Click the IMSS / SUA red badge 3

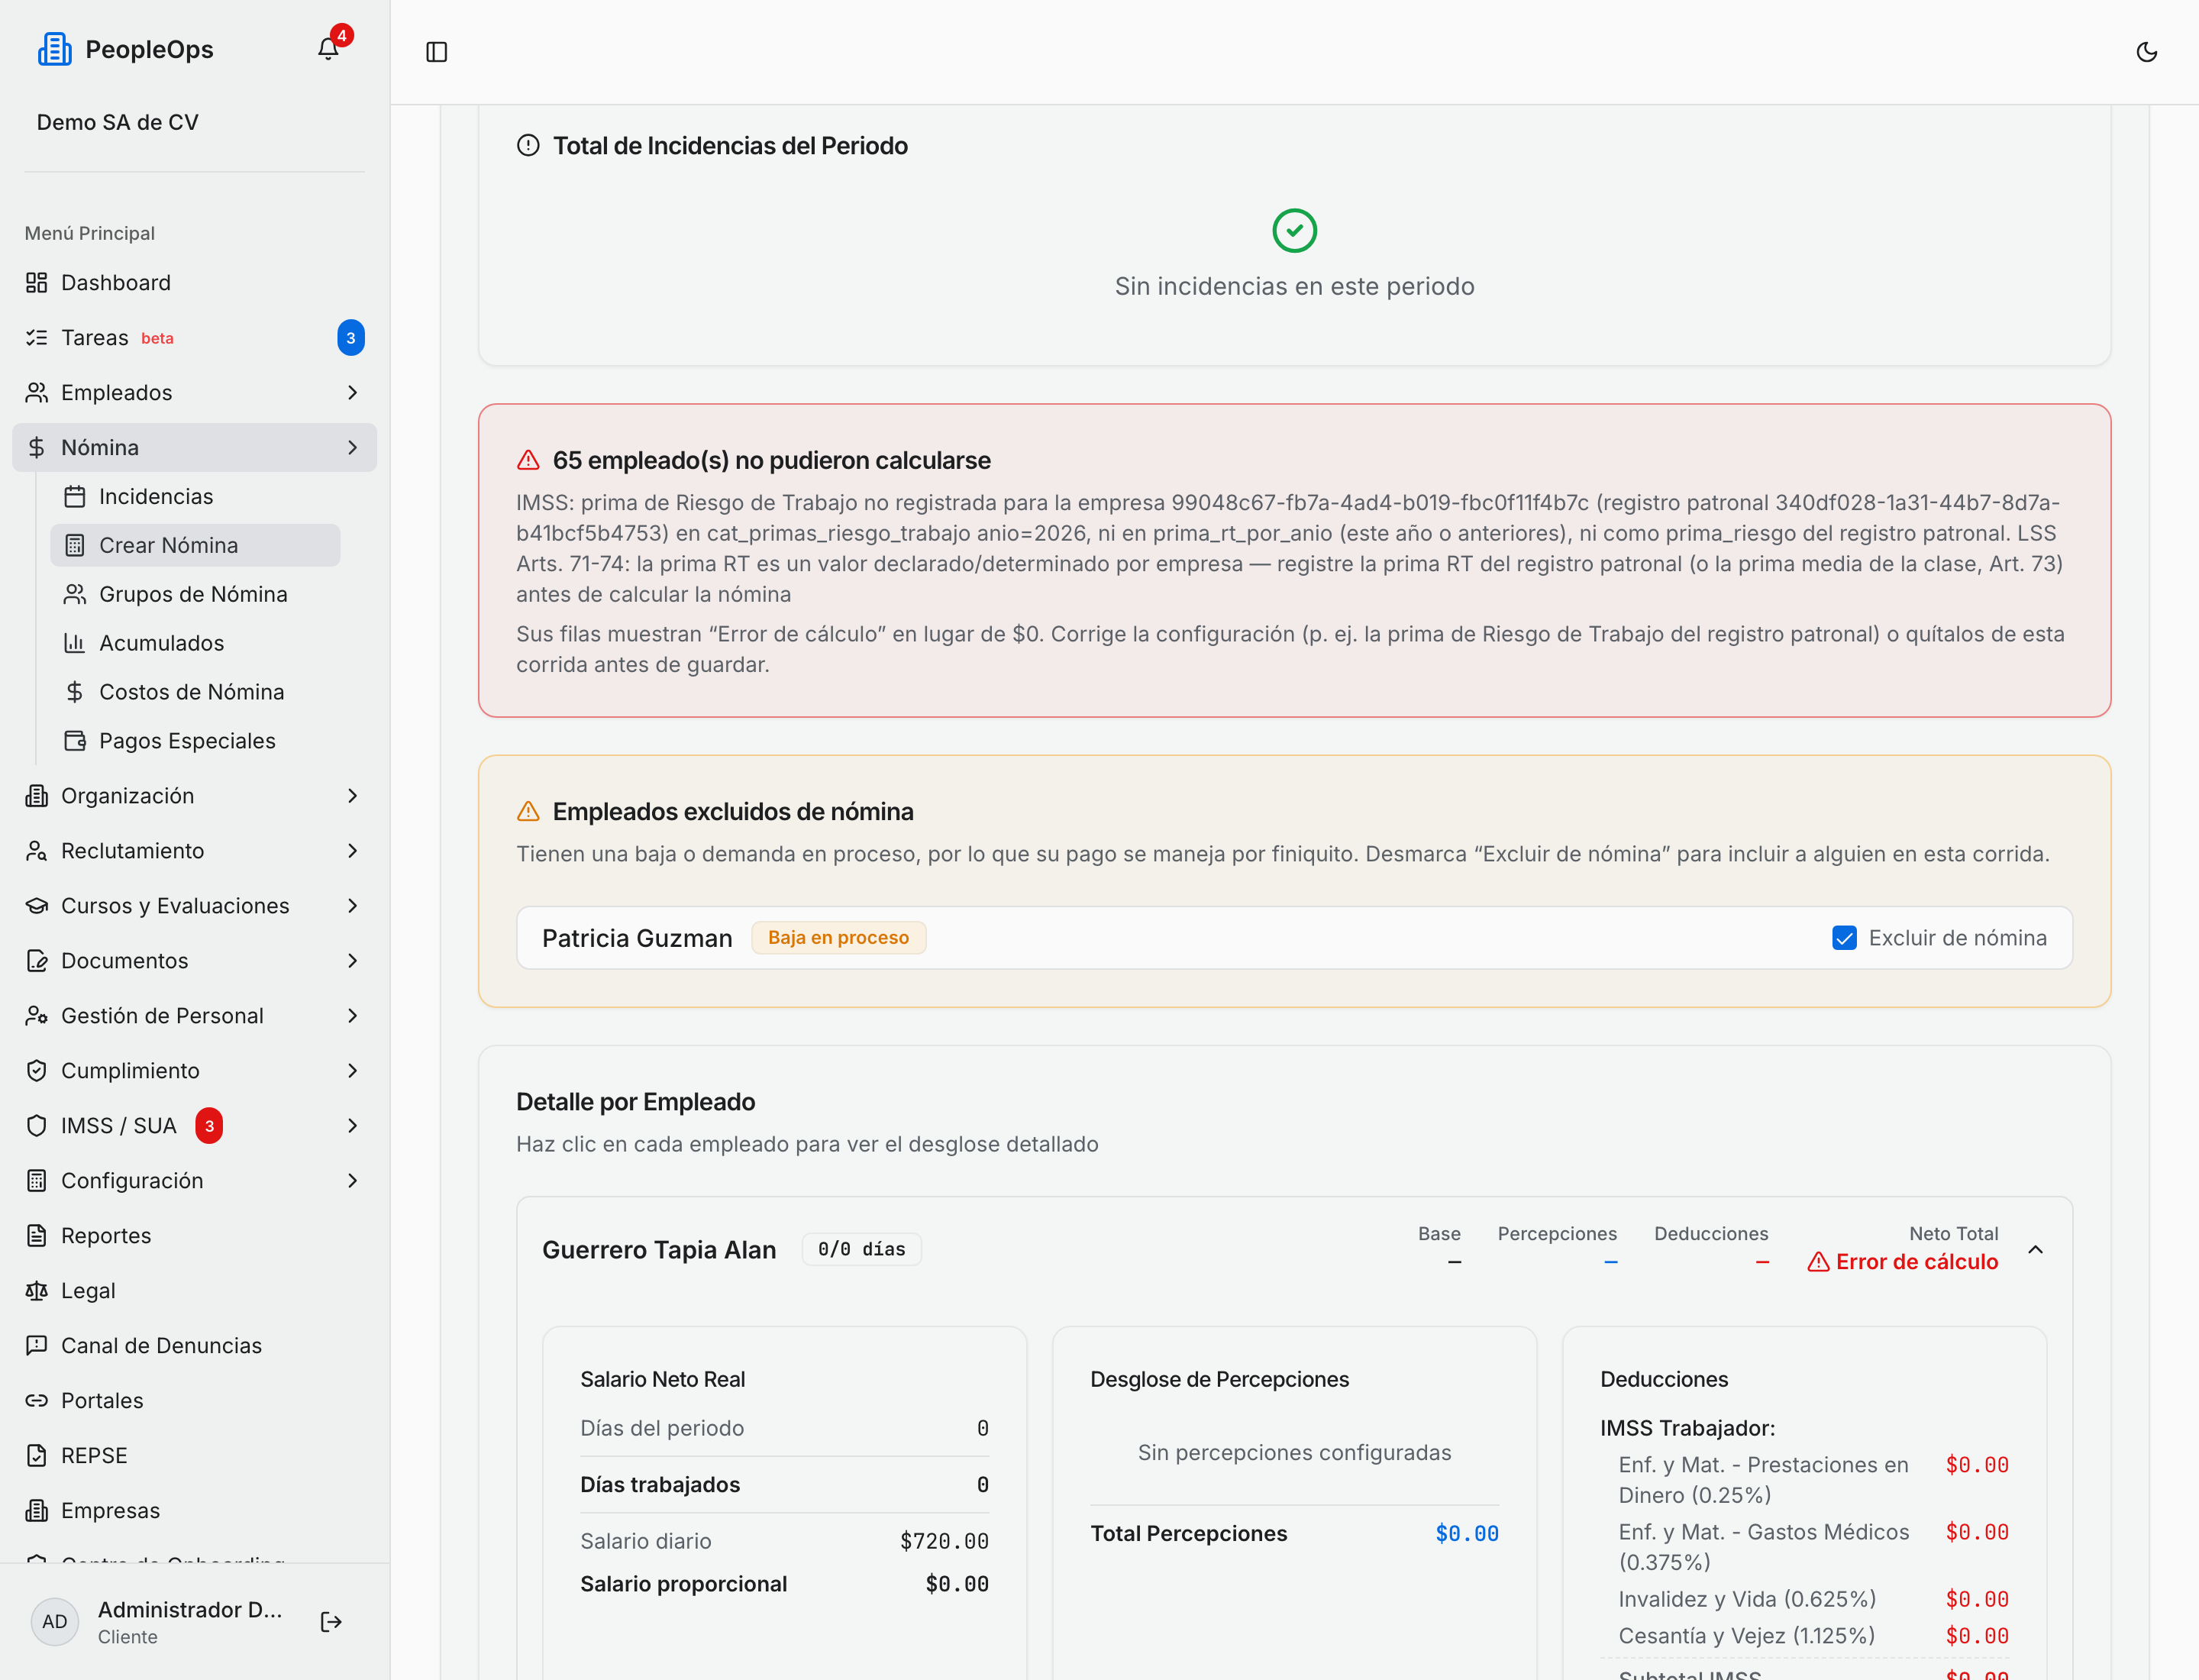209,1126
